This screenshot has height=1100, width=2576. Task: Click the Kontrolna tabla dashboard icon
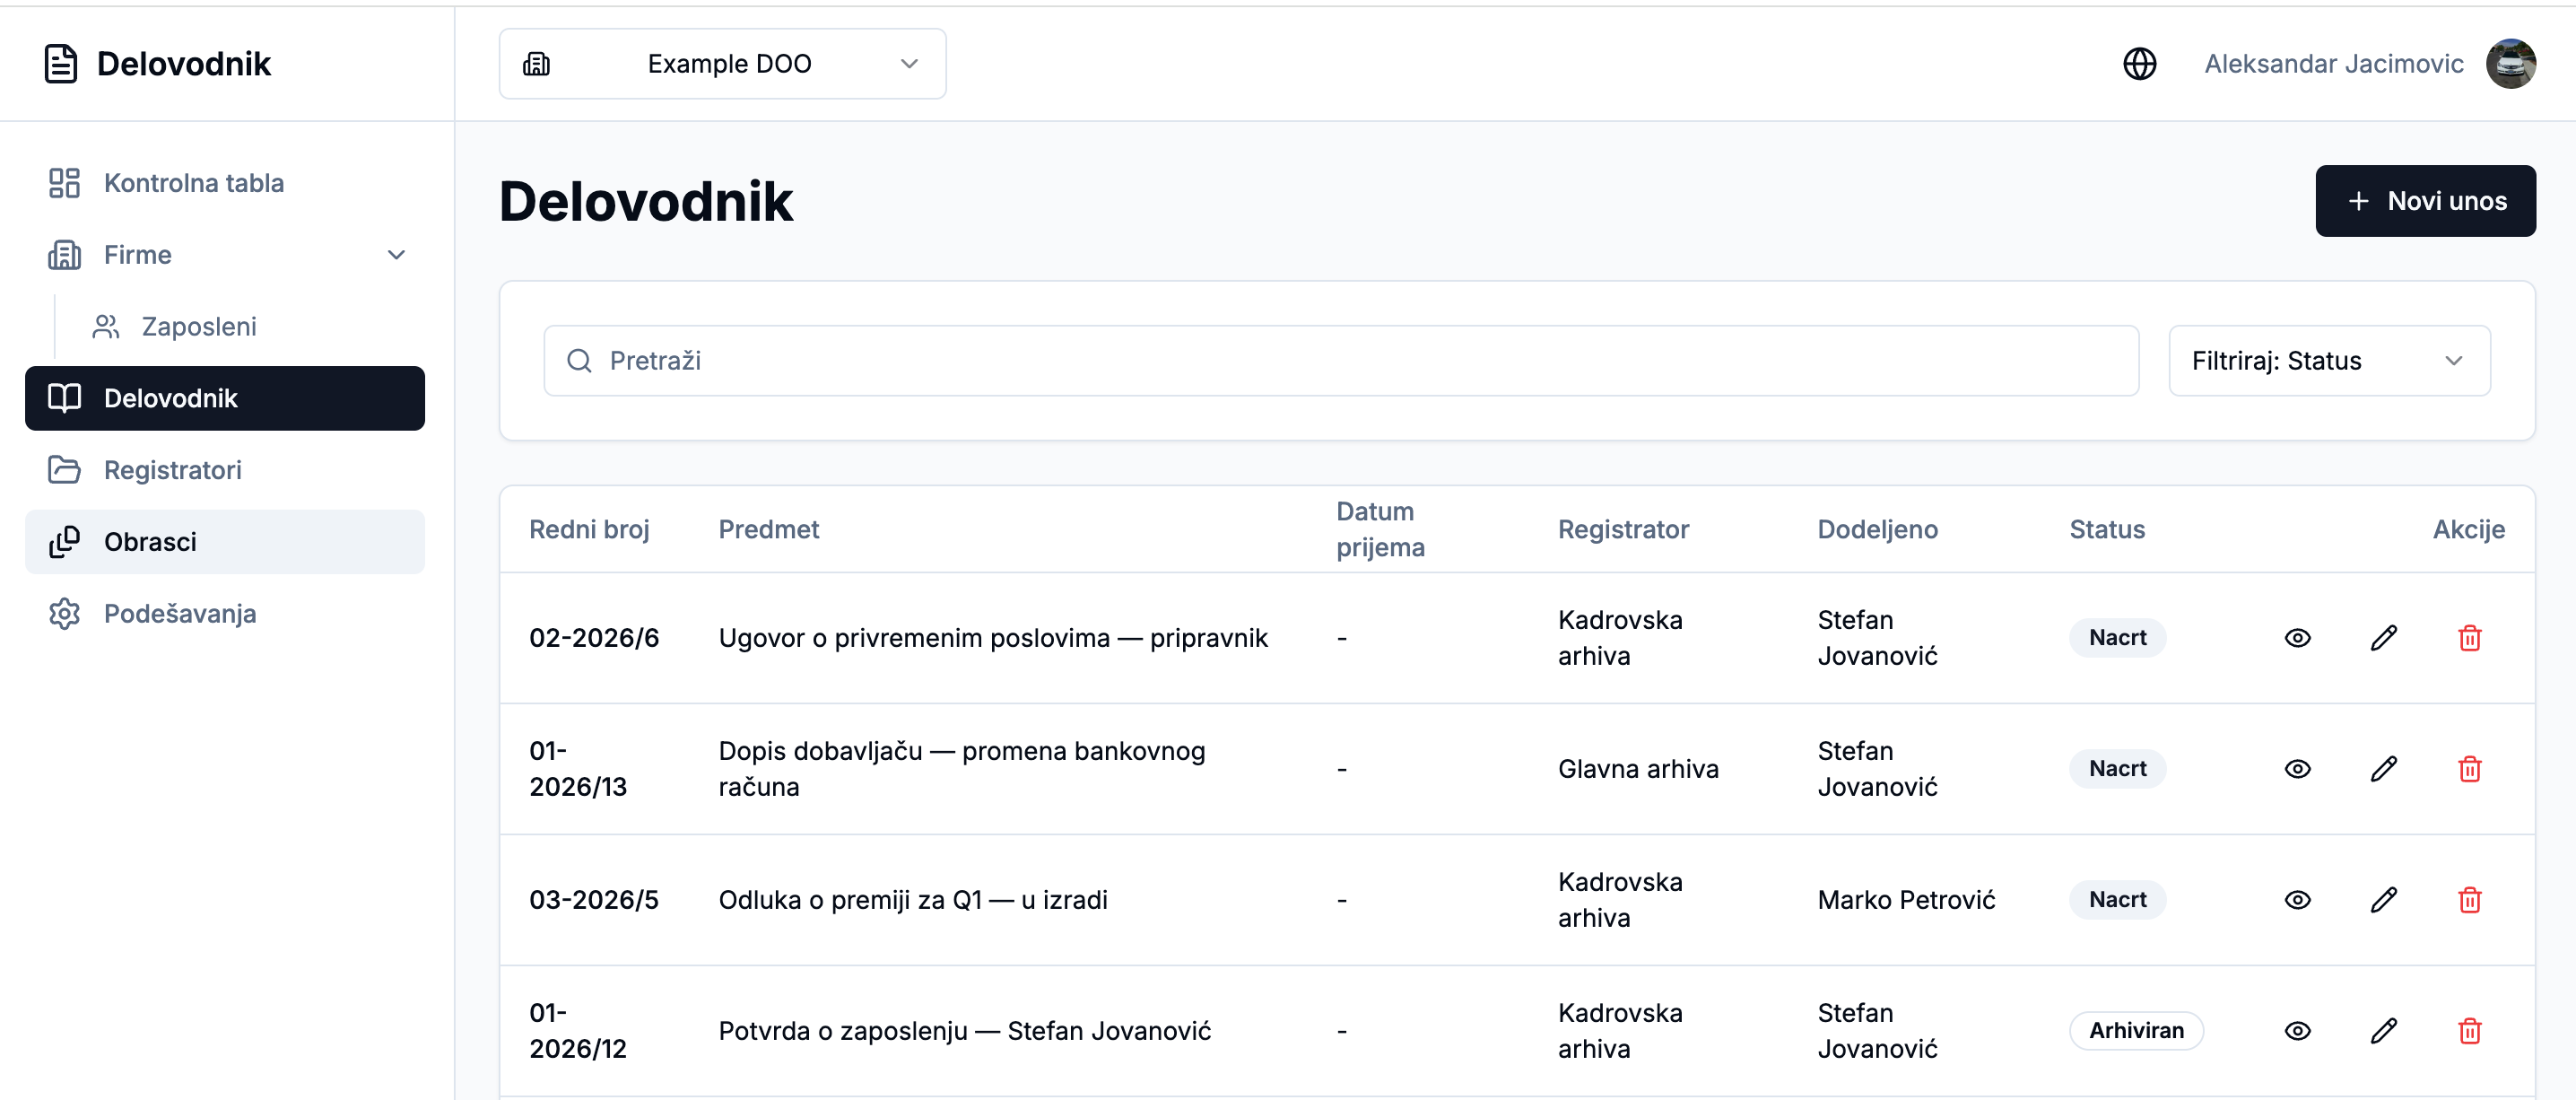[x=64, y=183]
